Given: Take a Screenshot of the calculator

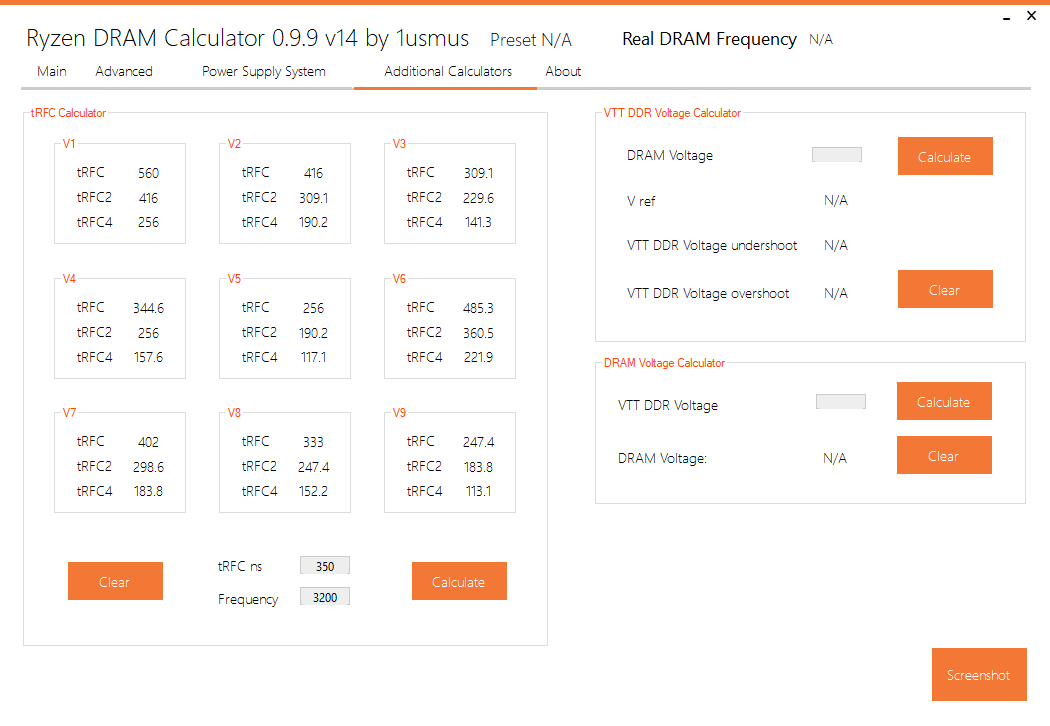Looking at the screenshot, I should click(x=979, y=674).
